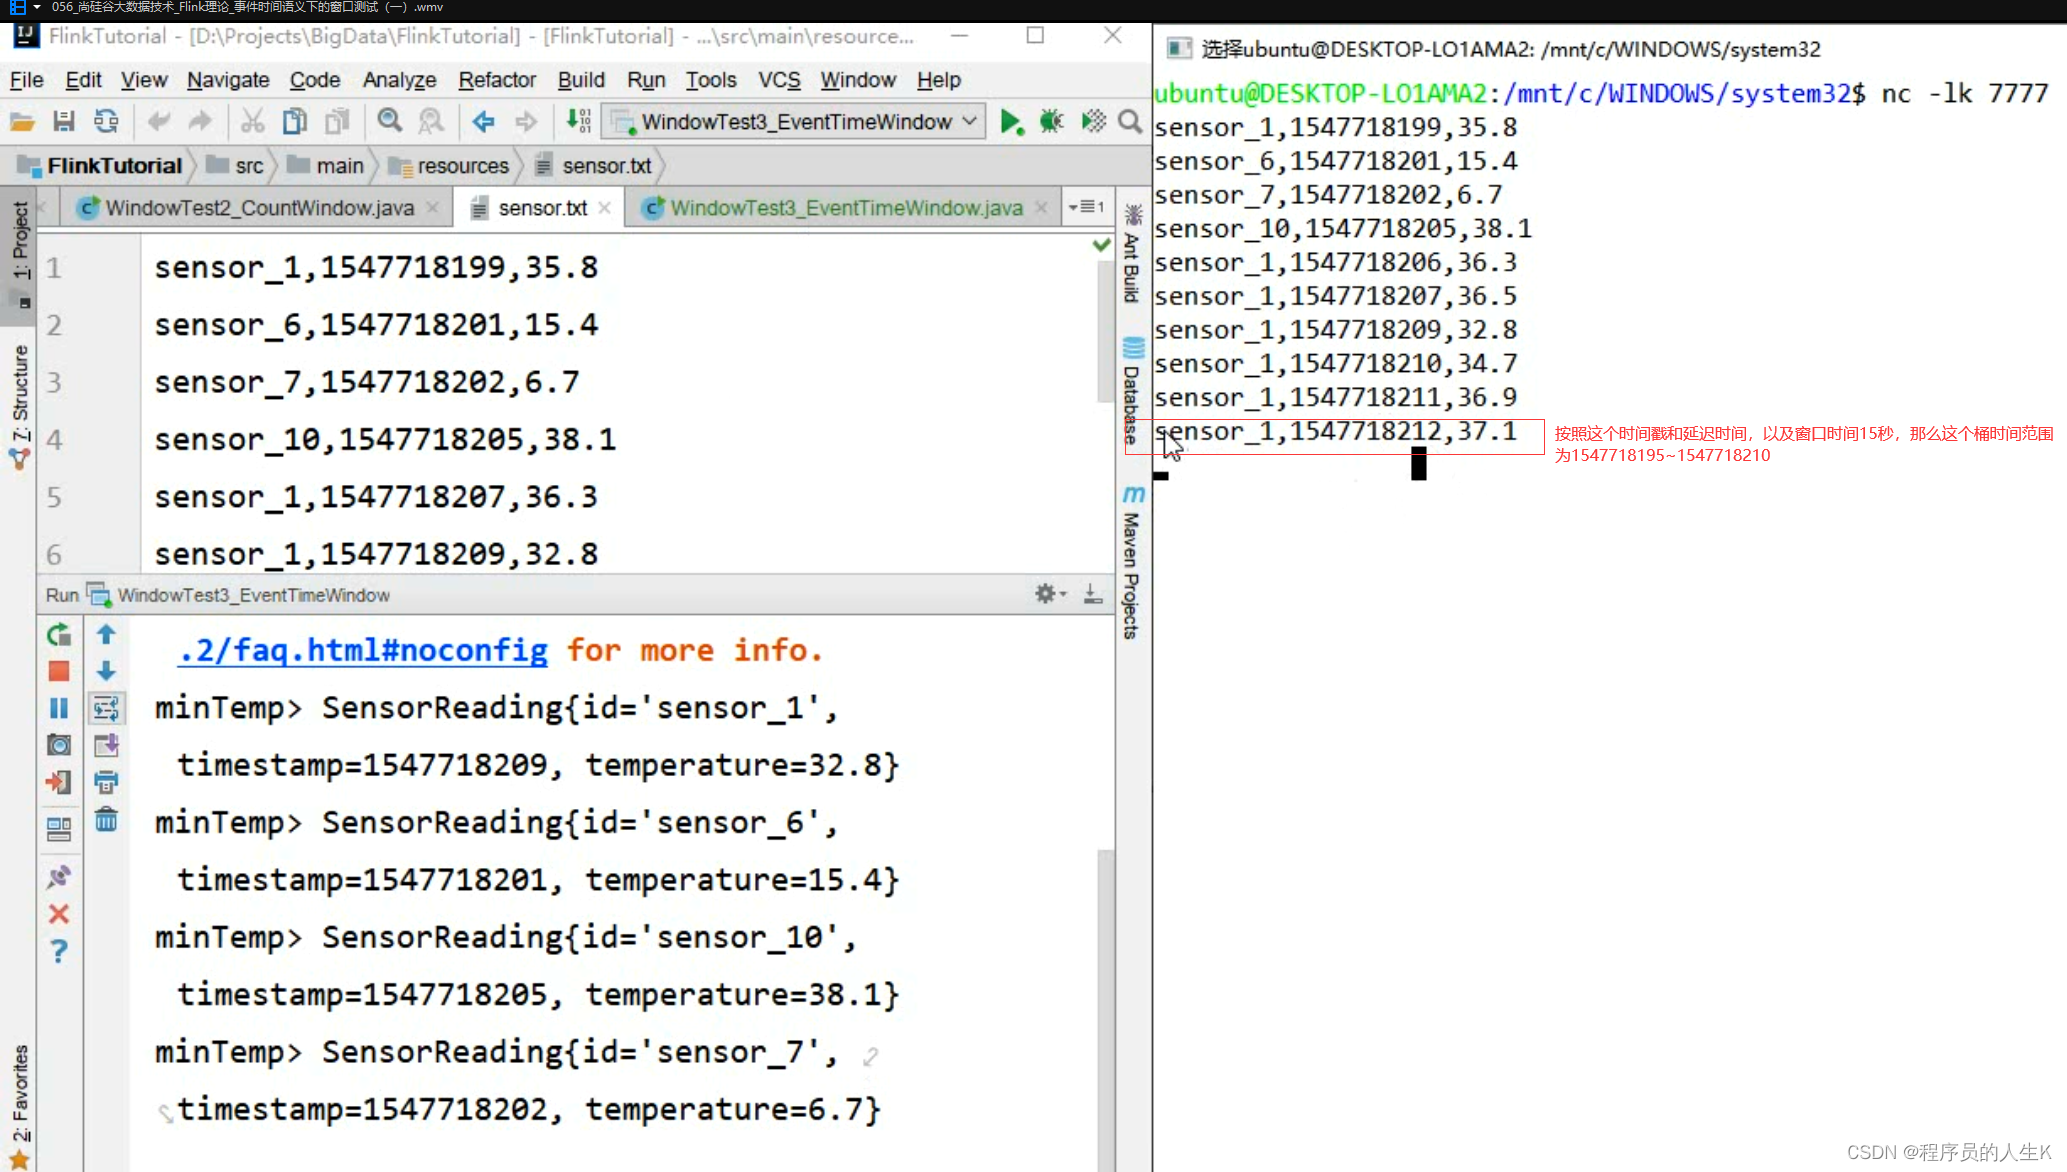The width and height of the screenshot is (2067, 1172).
Task: Pin the Run tab with the pushpin
Action: (x=59, y=877)
